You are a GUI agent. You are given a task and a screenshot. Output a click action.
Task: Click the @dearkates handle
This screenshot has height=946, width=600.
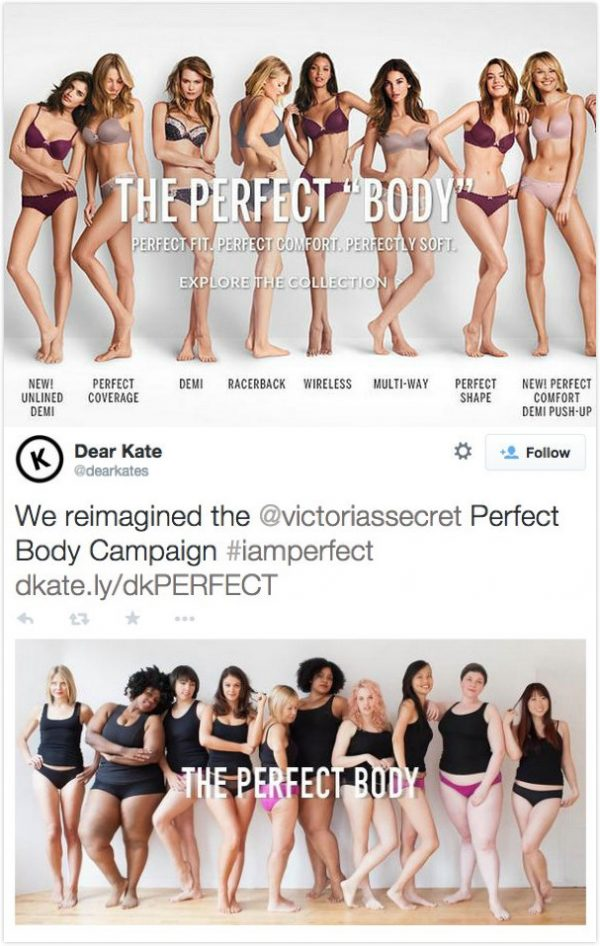click(111, 471)
